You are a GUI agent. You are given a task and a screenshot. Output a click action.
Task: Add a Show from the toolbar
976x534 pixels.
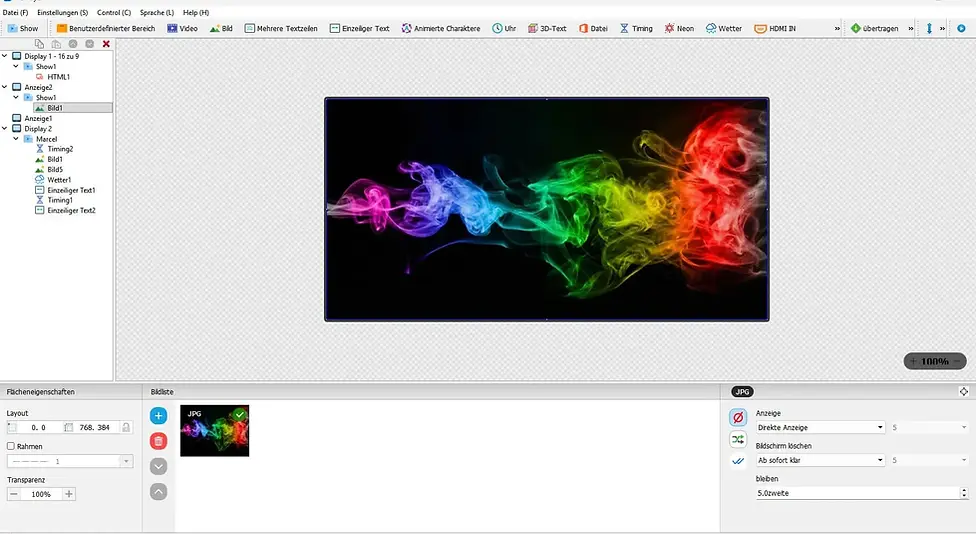[x=23, y=29]
